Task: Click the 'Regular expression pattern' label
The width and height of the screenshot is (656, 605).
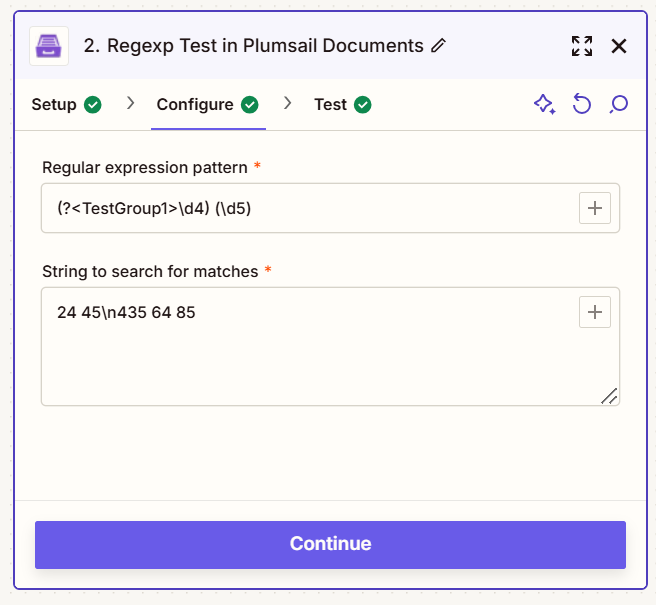Action: (x=145, y=167)
